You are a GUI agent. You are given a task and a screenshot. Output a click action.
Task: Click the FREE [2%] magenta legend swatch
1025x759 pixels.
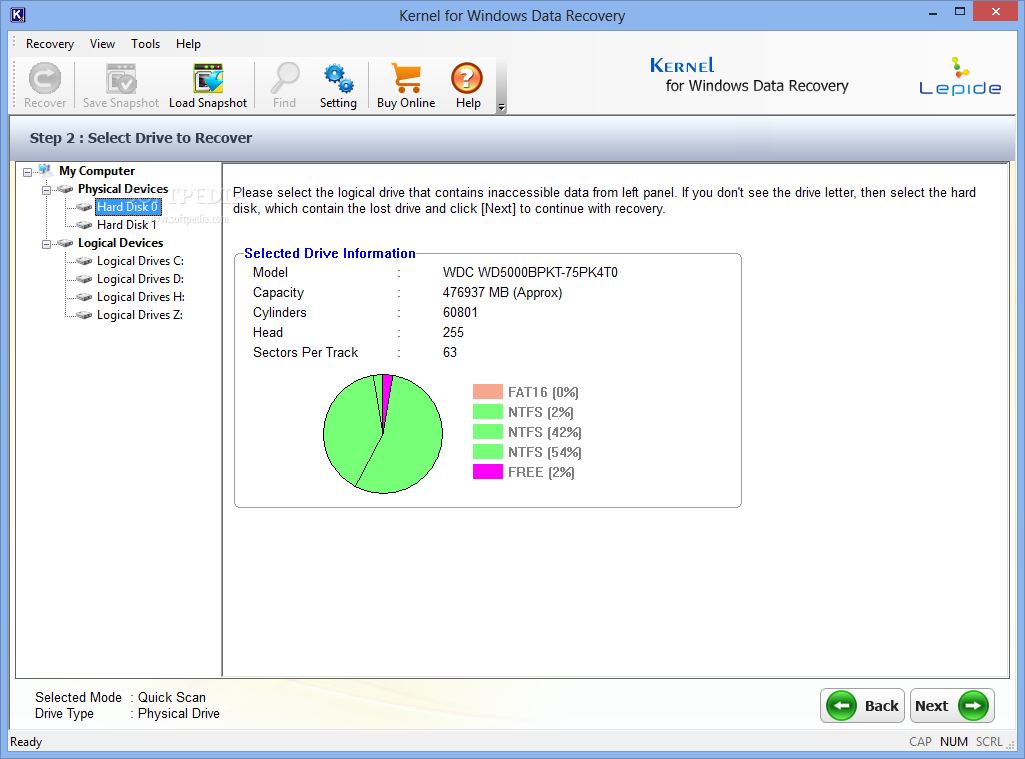tap(488, 472)
